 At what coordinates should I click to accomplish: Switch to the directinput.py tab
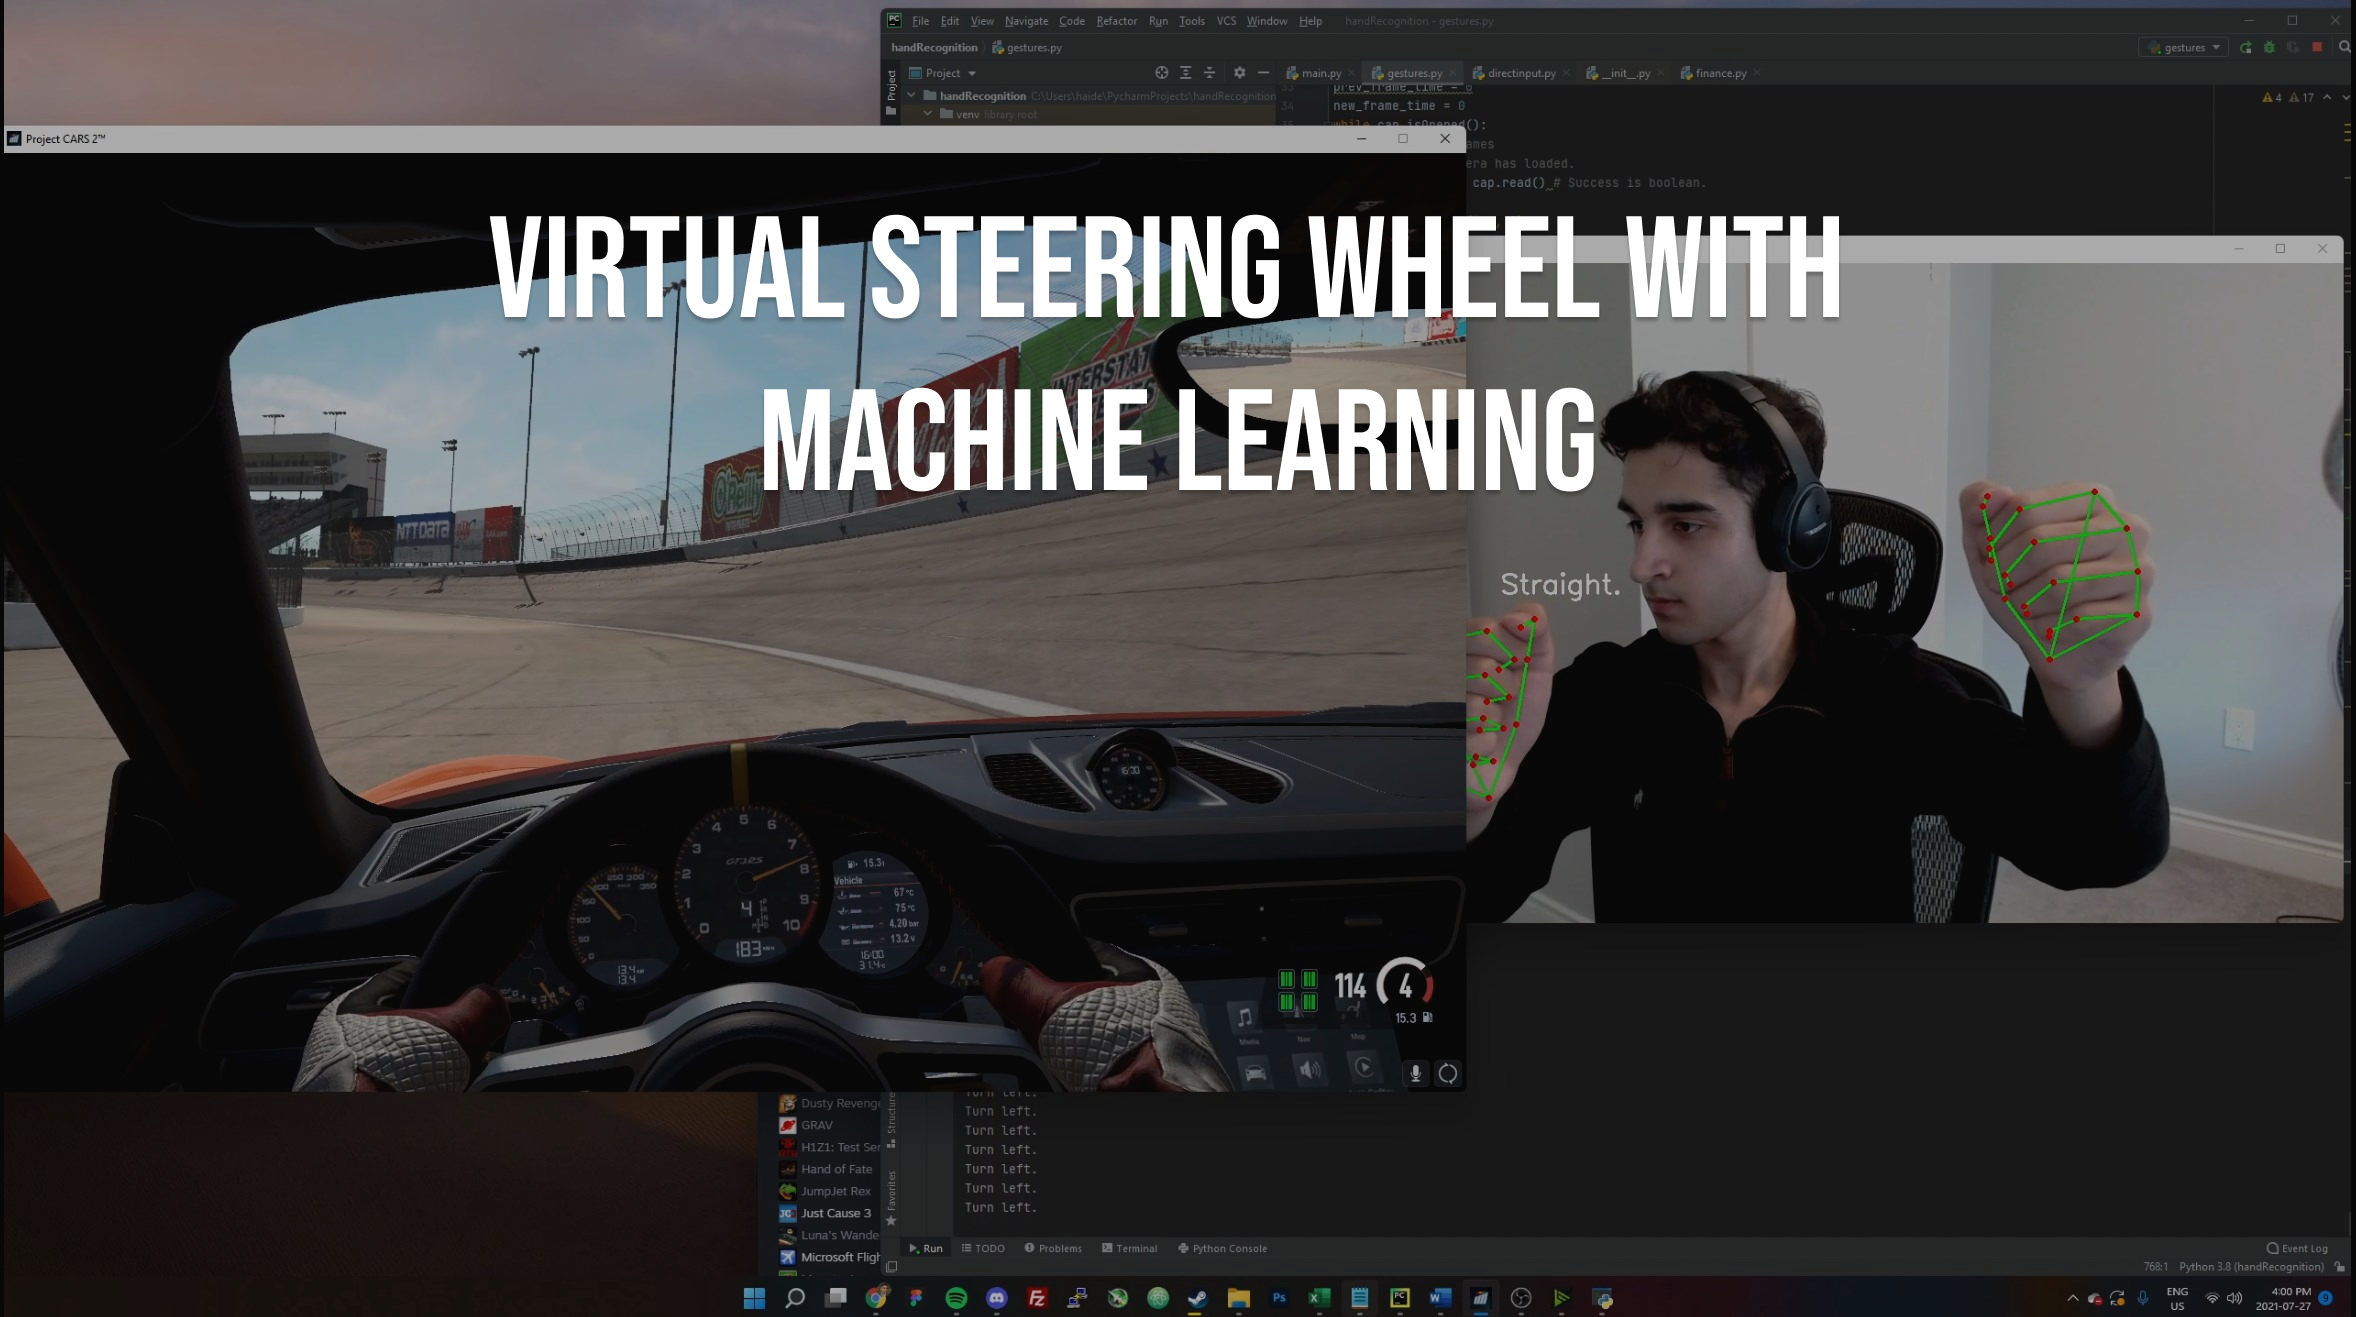coord(1520,73)
